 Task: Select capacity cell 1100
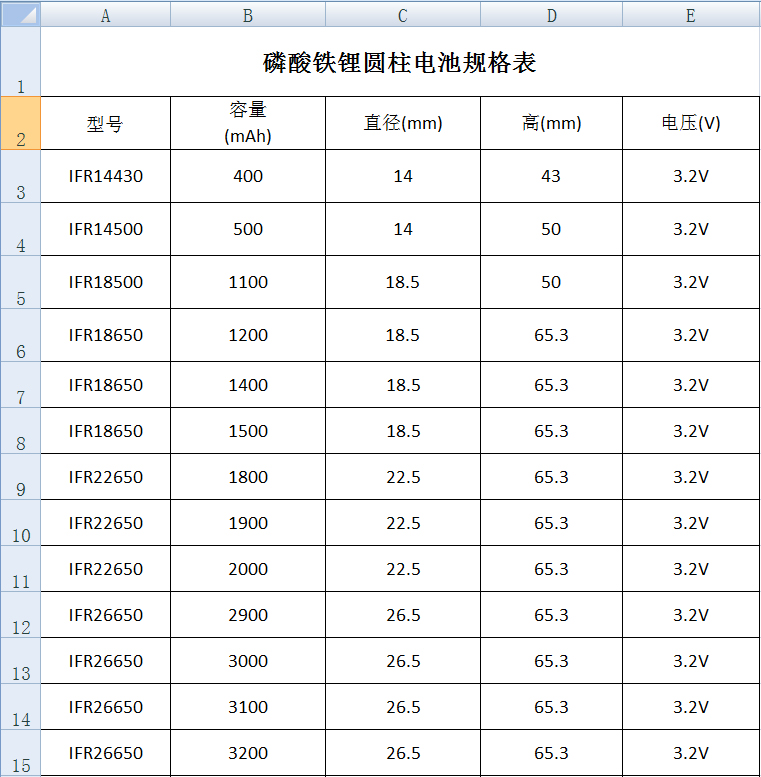coord(248,282)
